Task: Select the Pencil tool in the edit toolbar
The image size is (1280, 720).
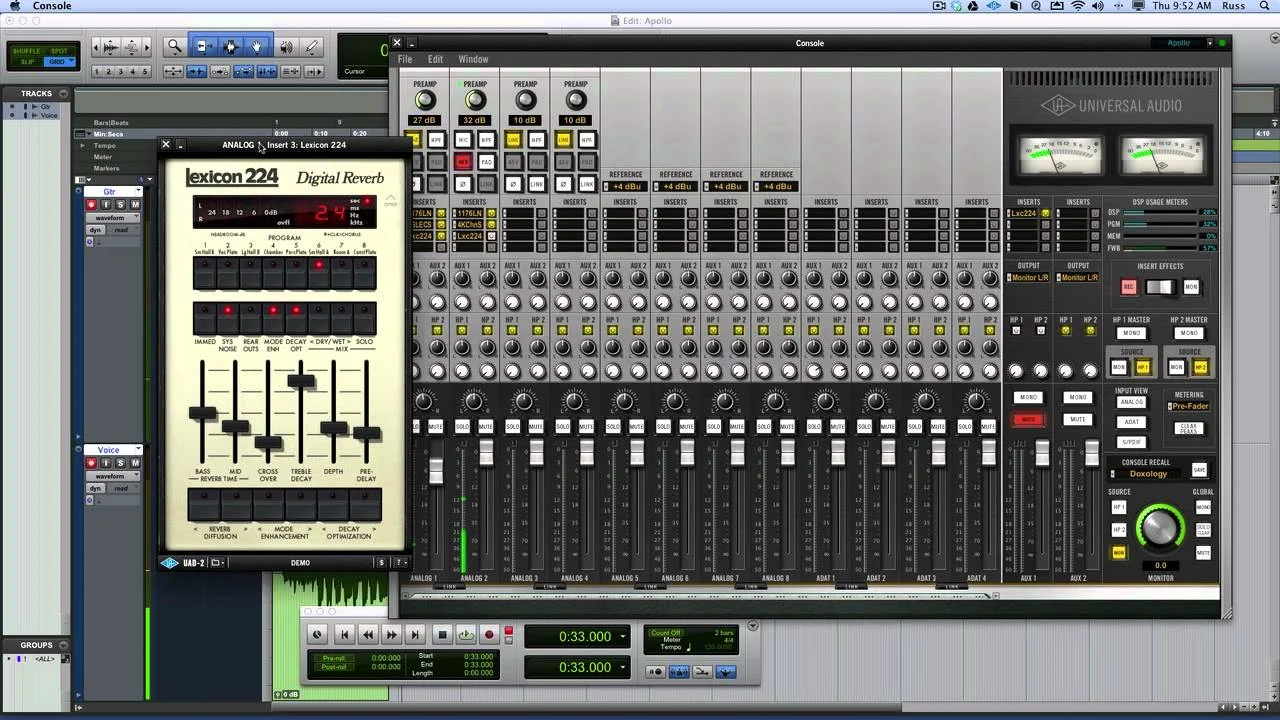Action: coord(312,47)
